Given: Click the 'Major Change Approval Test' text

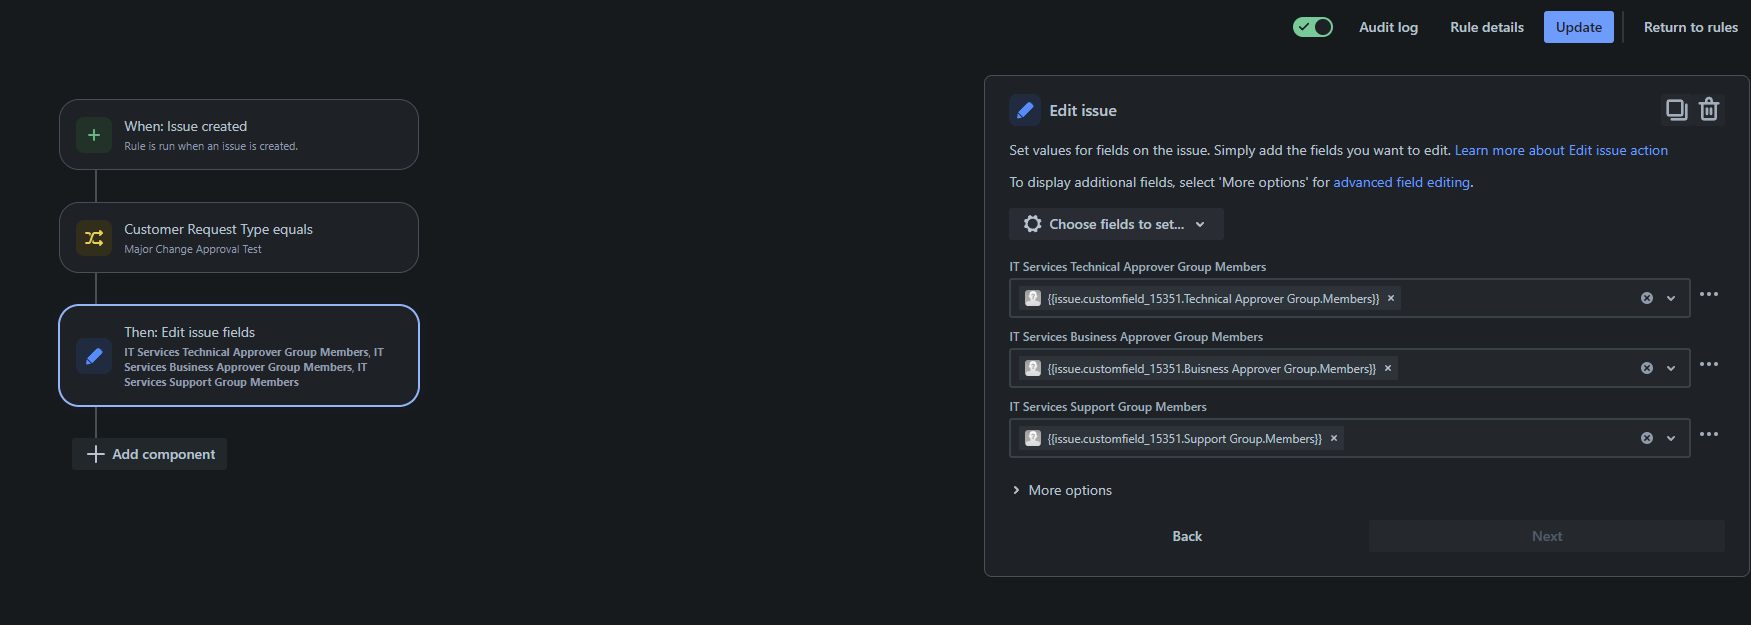Looking at the screenshot, I should click(193, 249).
